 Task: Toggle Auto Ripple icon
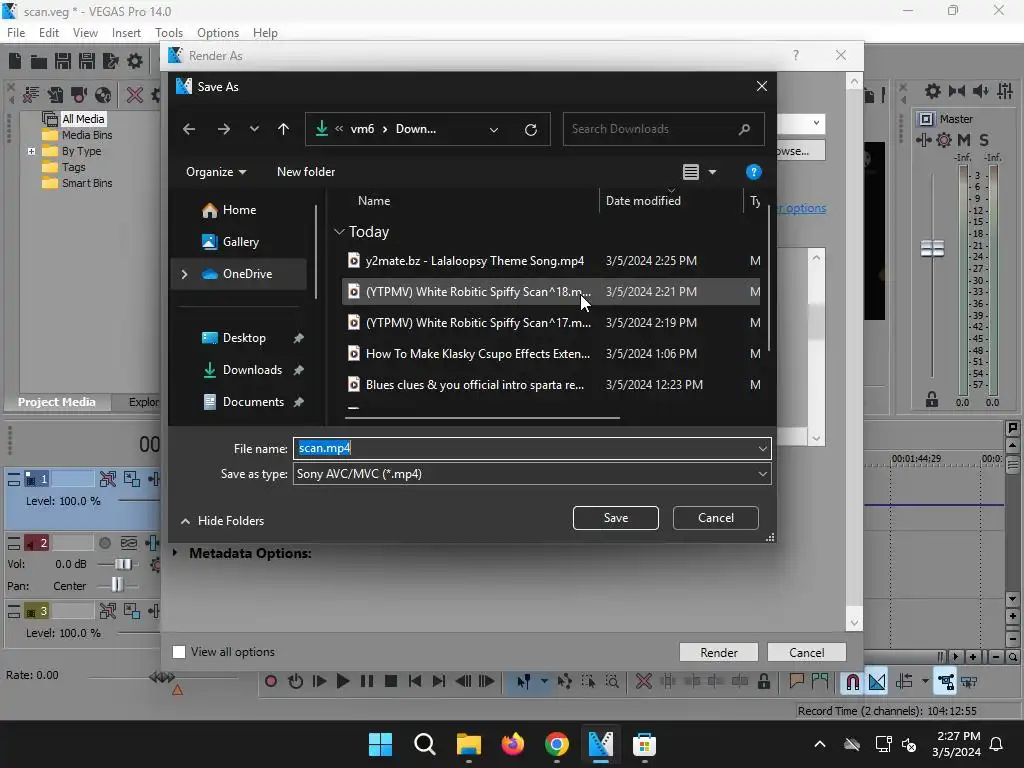pos(904,682)
